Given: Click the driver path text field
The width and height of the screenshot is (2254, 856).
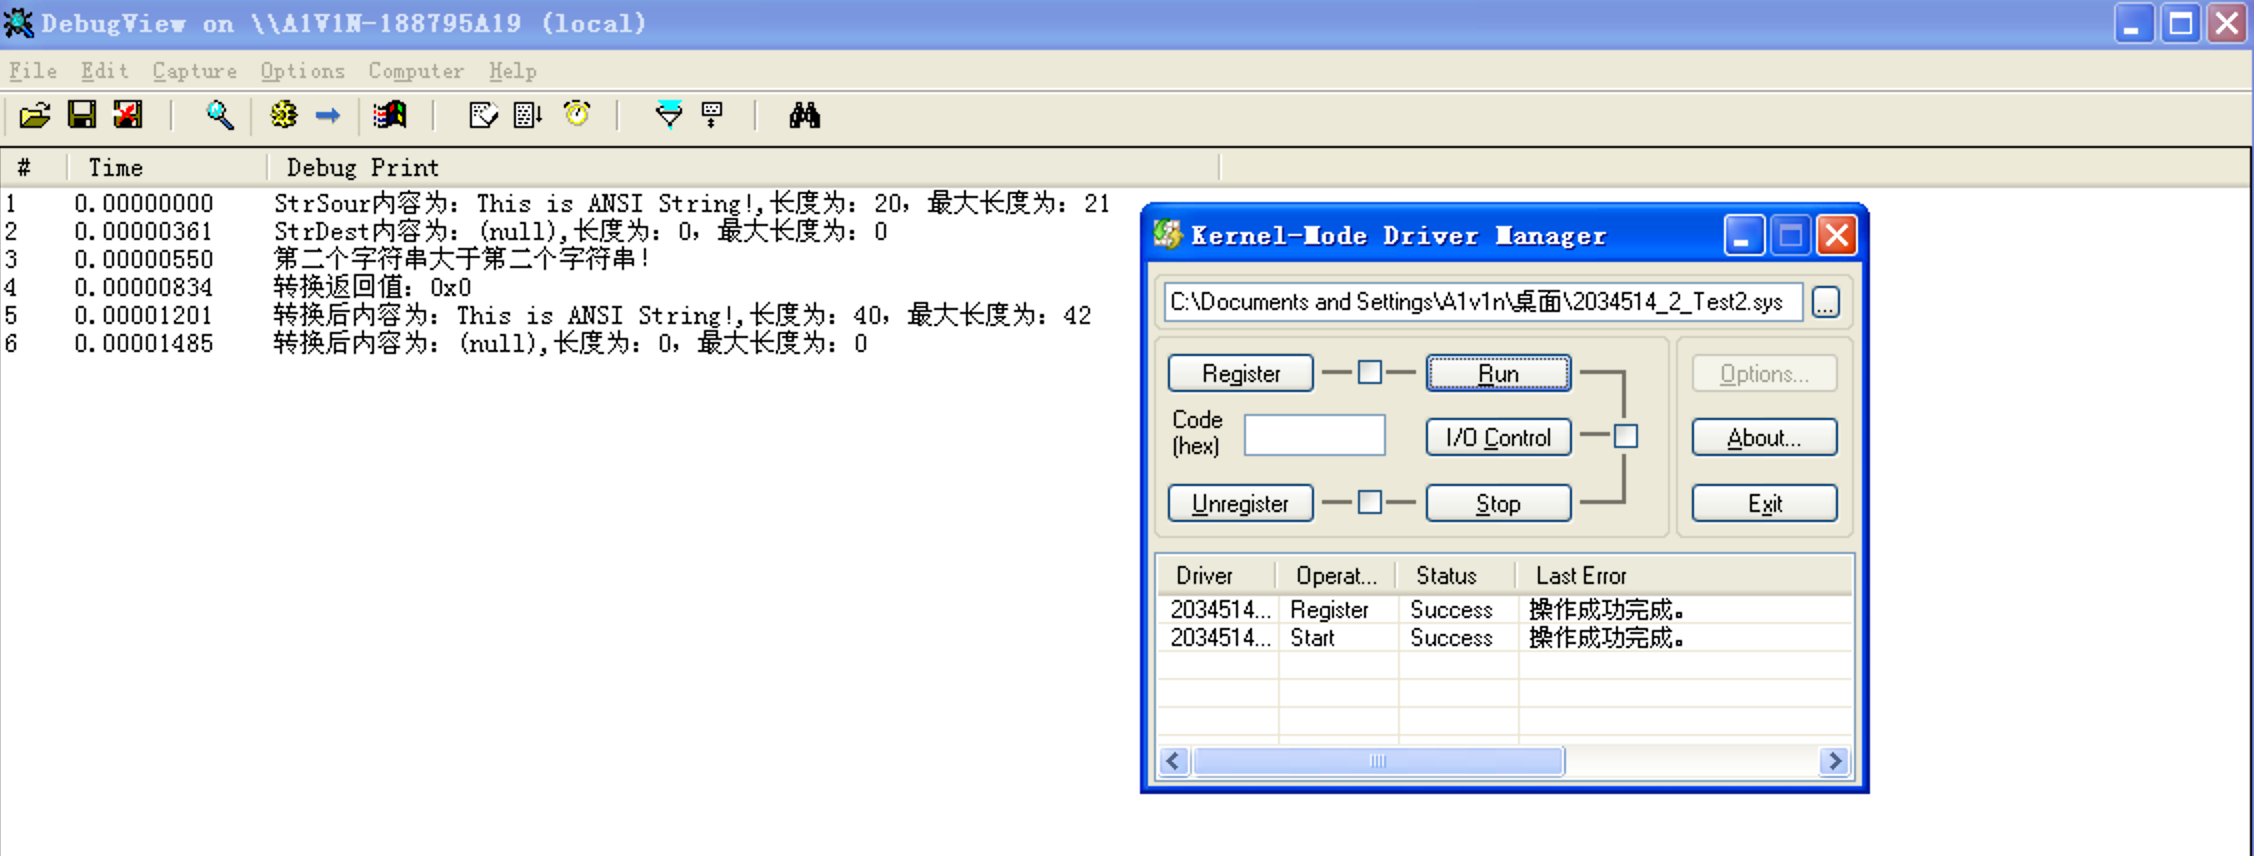Looking at the screenshot, I should click(1483, 302).
